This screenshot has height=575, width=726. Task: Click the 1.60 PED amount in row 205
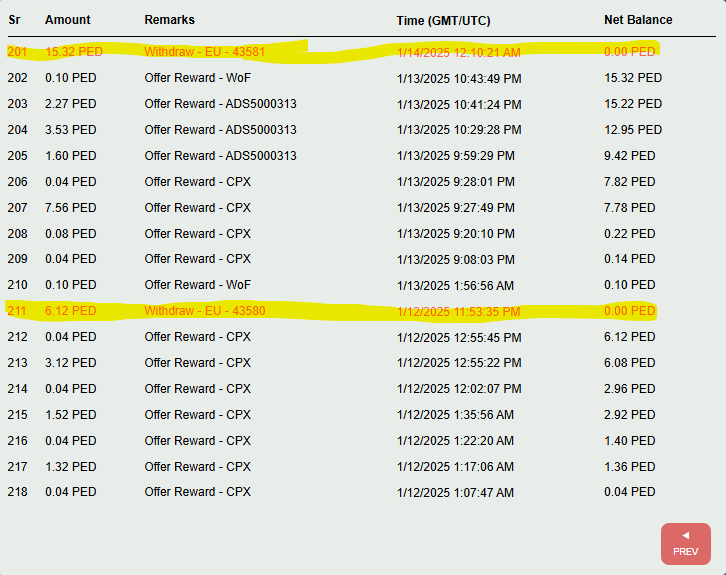click(70, 156)
